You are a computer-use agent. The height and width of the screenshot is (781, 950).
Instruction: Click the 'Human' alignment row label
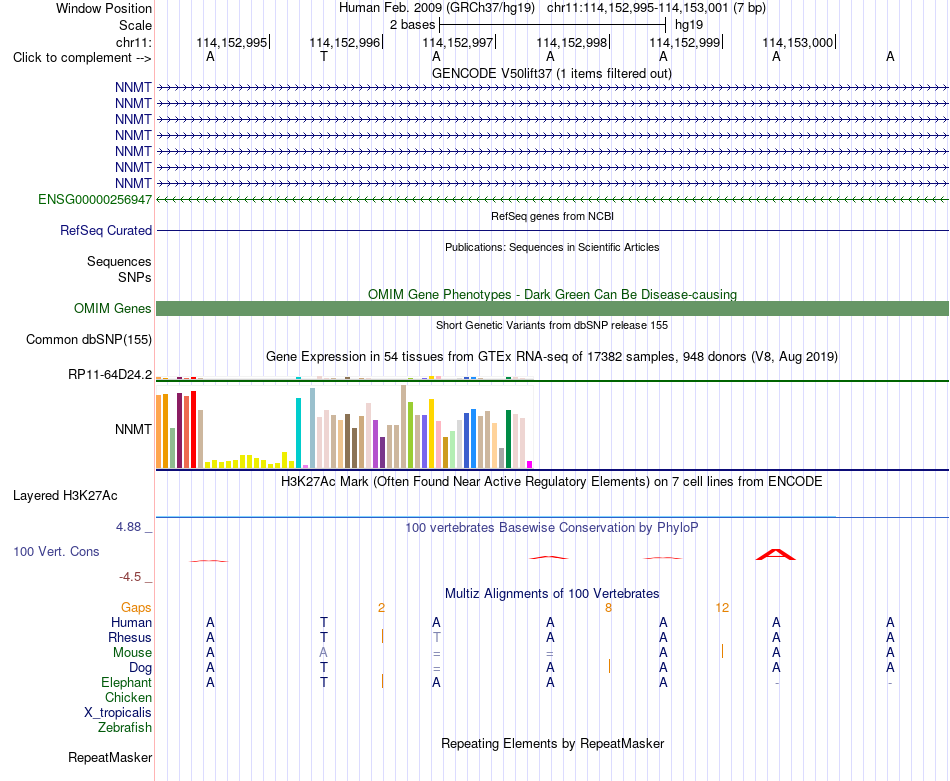tap(131, 622)
